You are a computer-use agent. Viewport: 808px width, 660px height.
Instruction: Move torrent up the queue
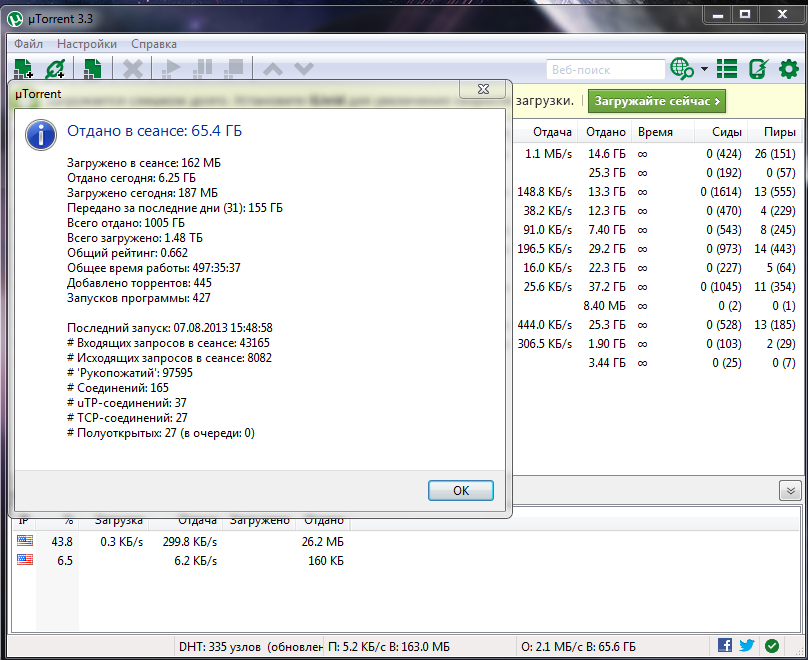273,69
